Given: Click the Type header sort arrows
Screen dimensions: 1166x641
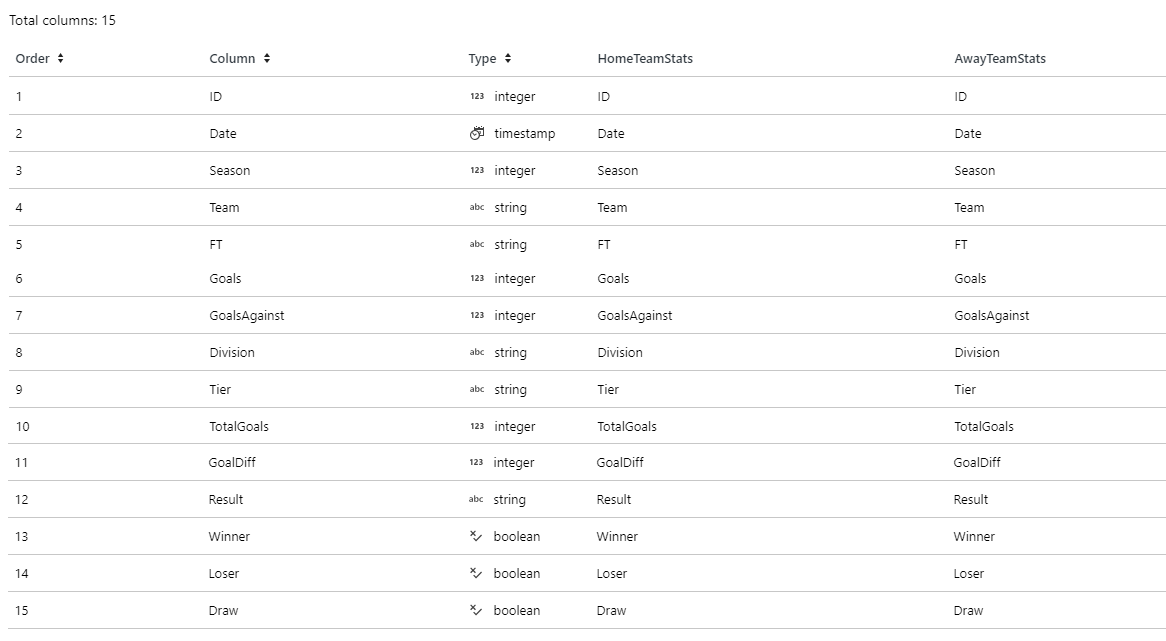Looking at the screenshot, I should [x=508, y=59].
